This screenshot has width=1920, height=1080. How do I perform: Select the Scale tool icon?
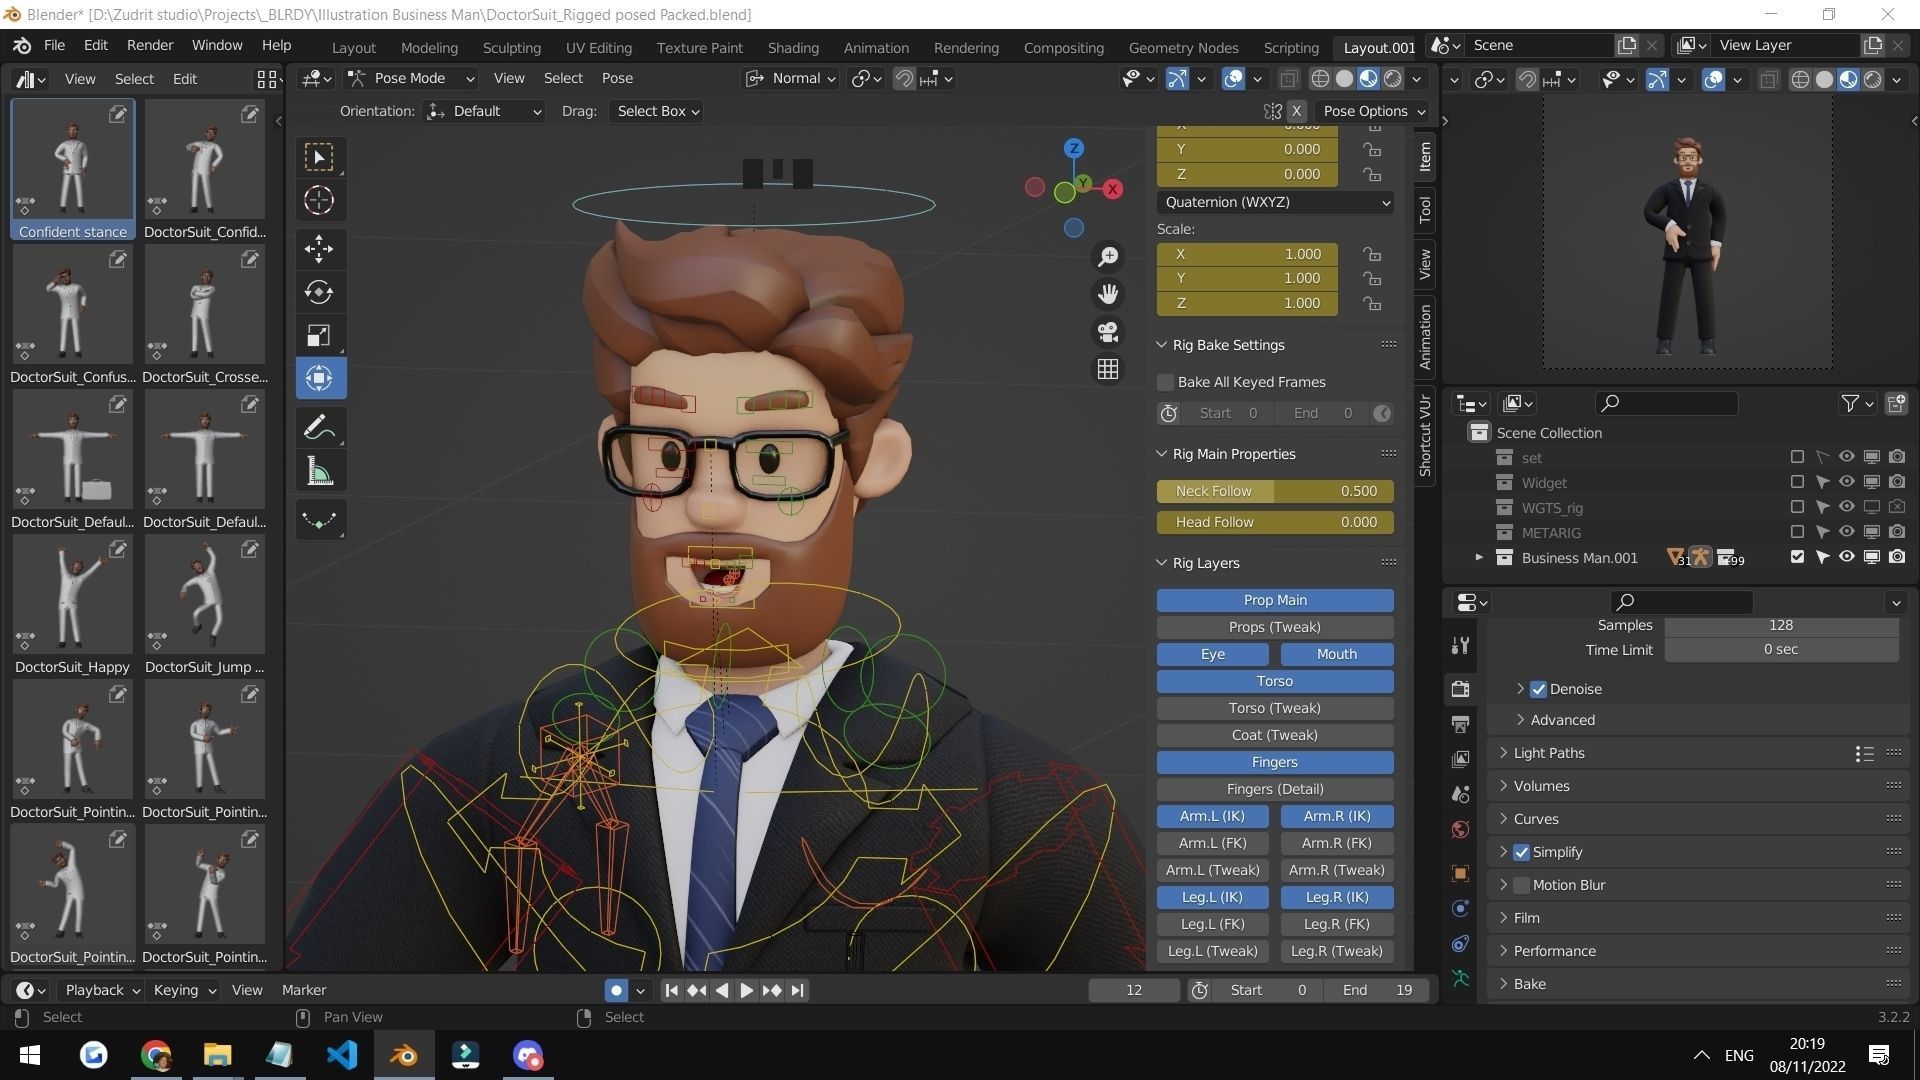(x=319, y=336)
